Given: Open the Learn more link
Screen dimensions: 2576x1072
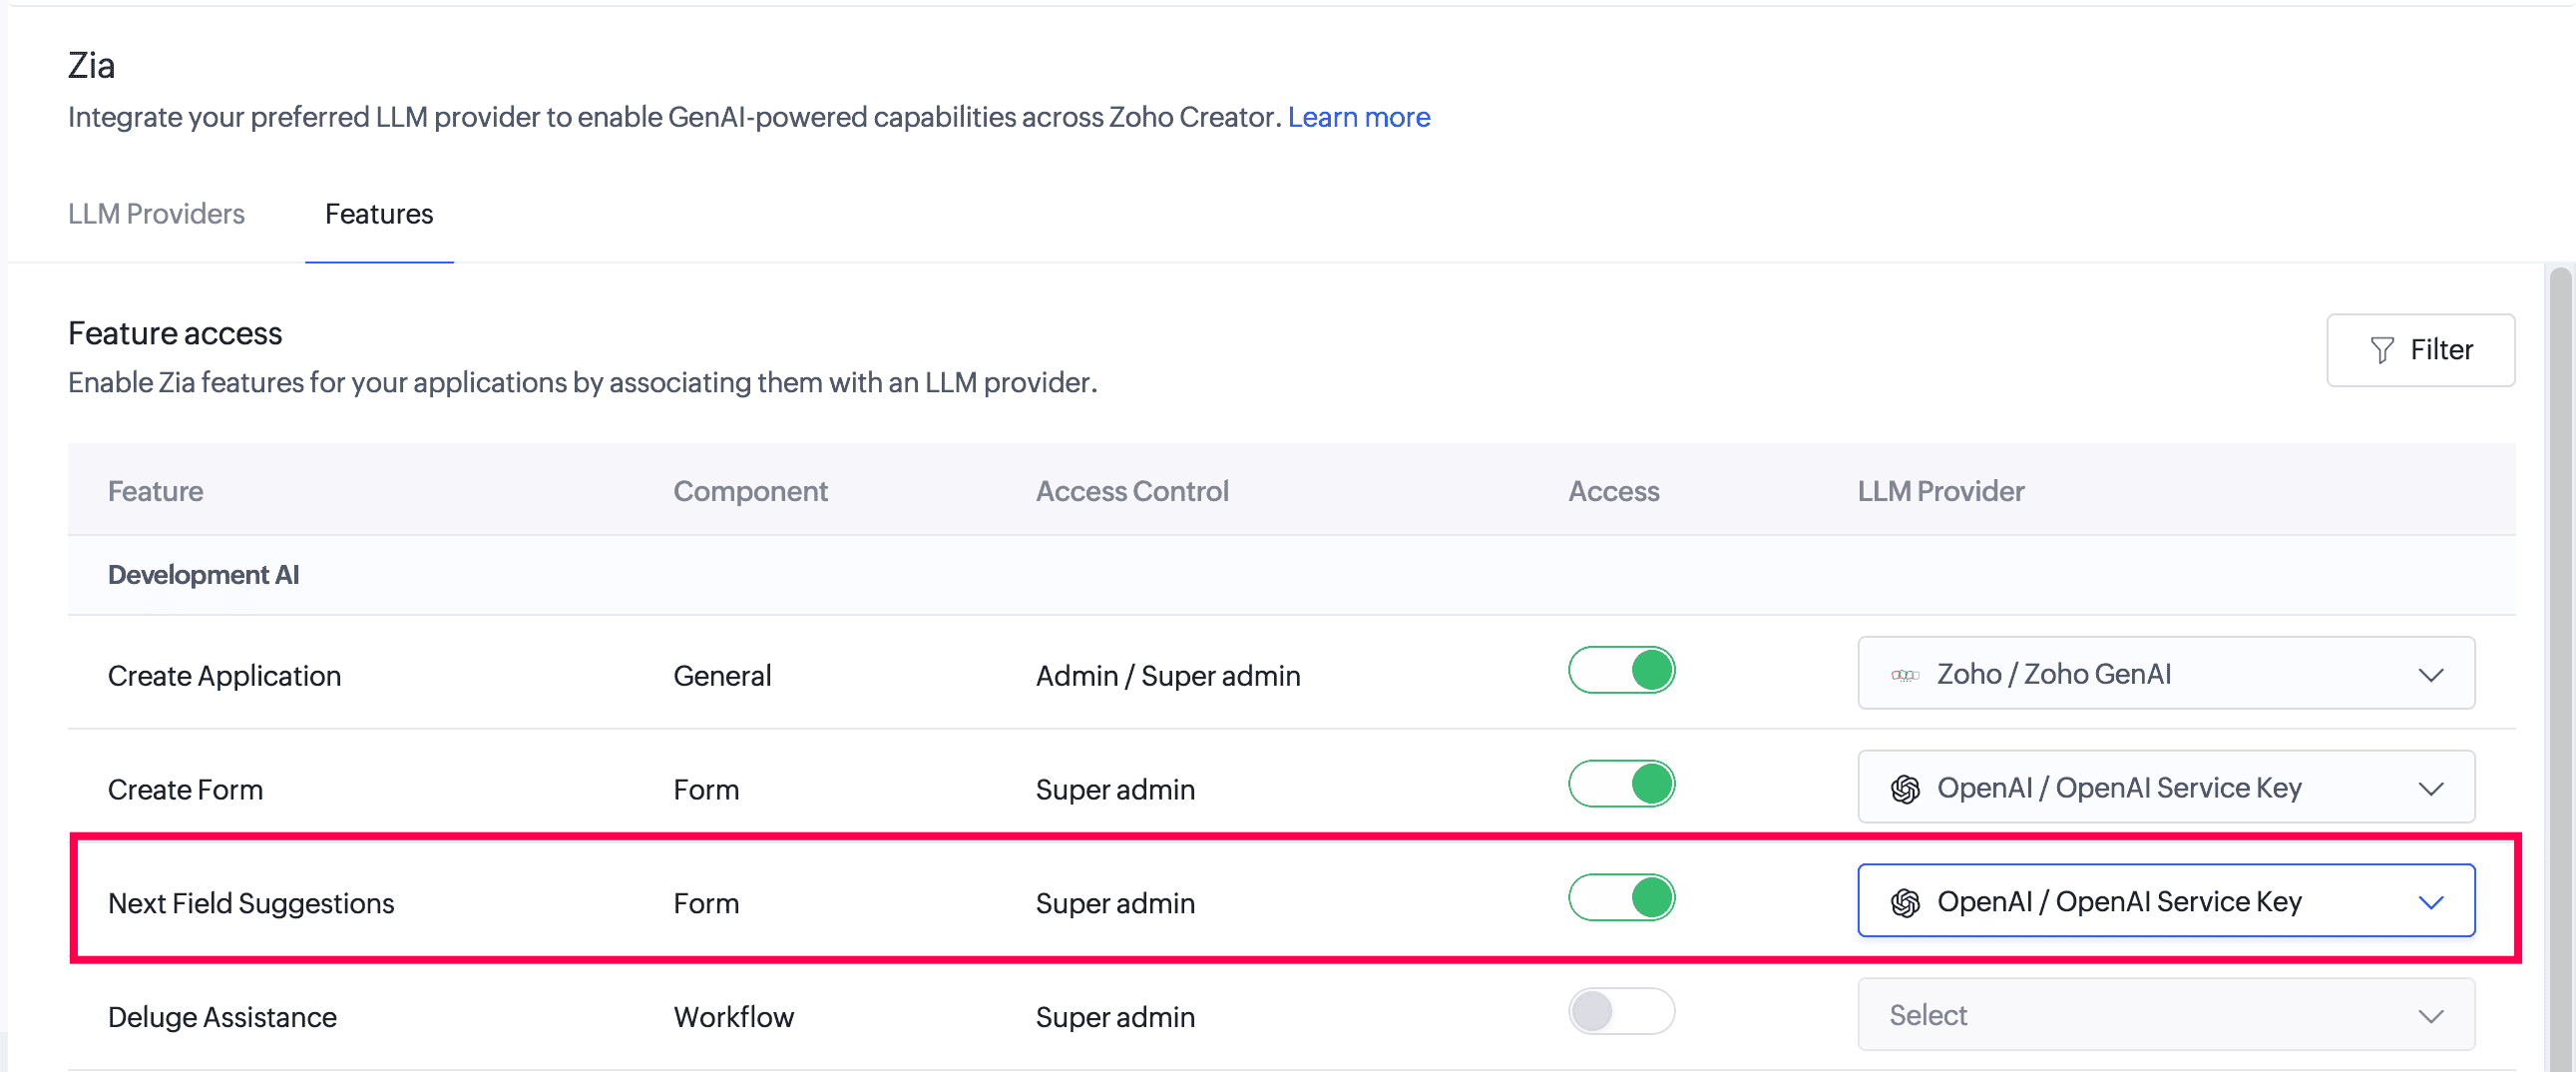Looking at the screenshot, I should click(x=1359, y=117).
